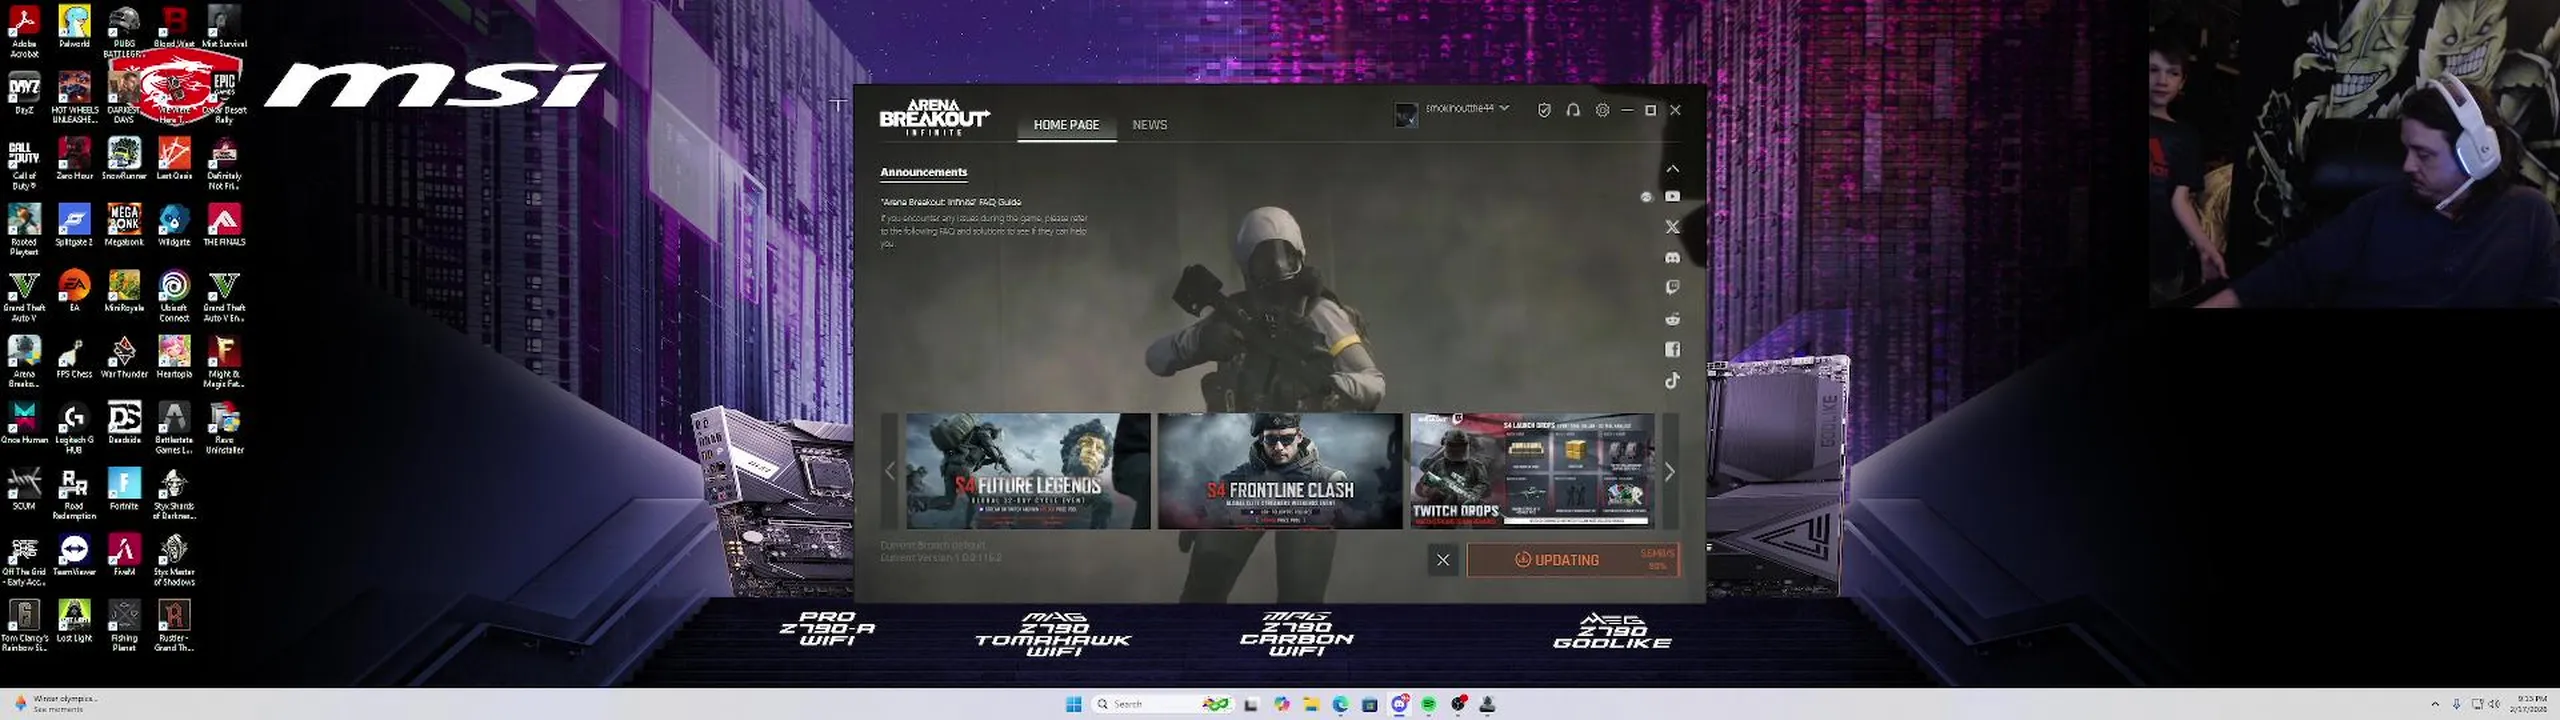The image size is (2560, 720).
Task: Show next banner with the right carousel arrow
Action: (x=1669, y=471)
